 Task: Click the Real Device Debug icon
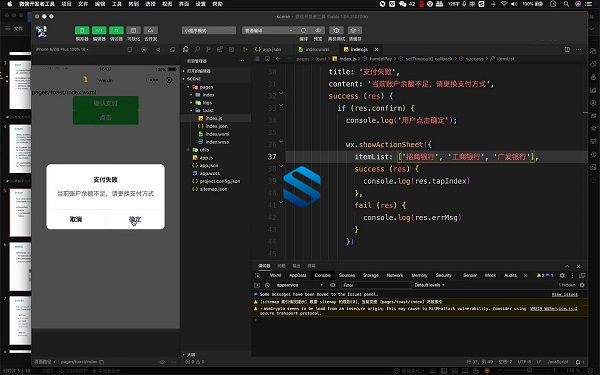[336, 30]
